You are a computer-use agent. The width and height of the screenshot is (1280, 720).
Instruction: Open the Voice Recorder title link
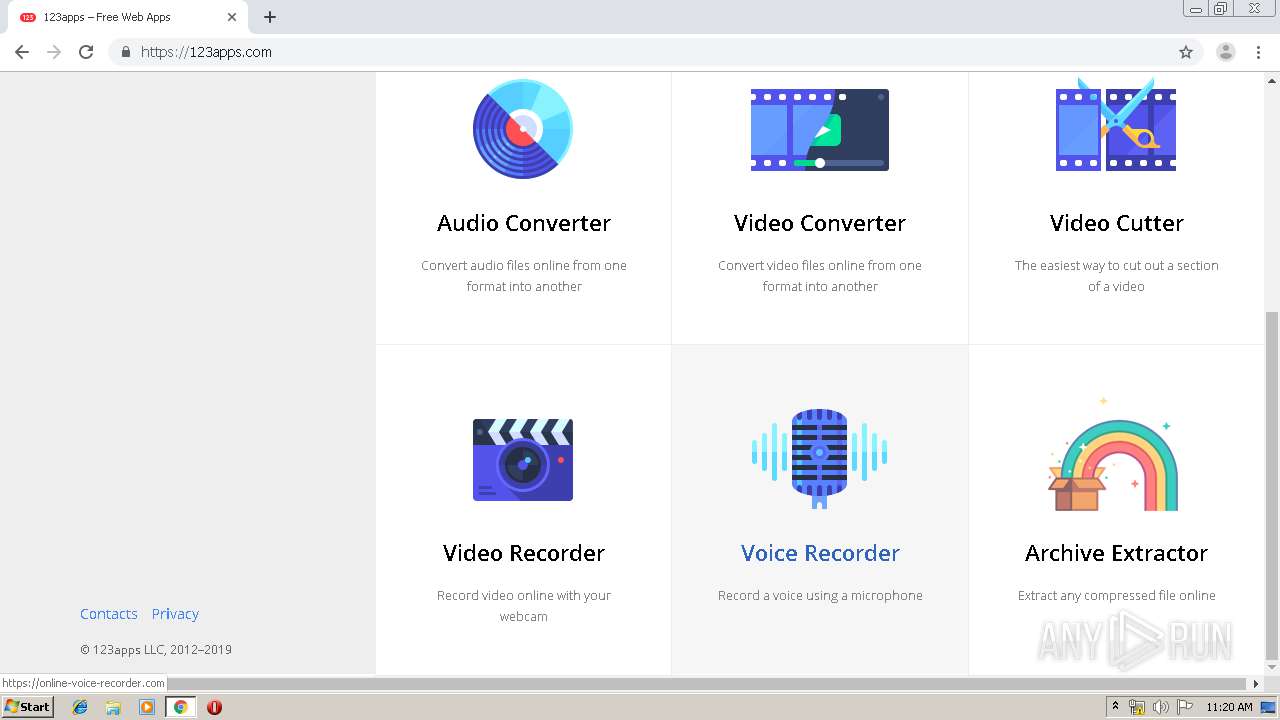point(820,553)
